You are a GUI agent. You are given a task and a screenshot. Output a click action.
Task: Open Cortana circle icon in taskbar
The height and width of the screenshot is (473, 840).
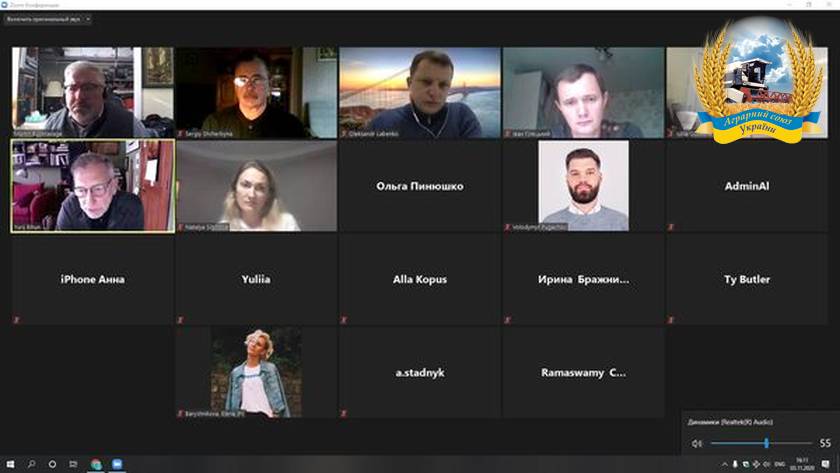tap(52, 464)
